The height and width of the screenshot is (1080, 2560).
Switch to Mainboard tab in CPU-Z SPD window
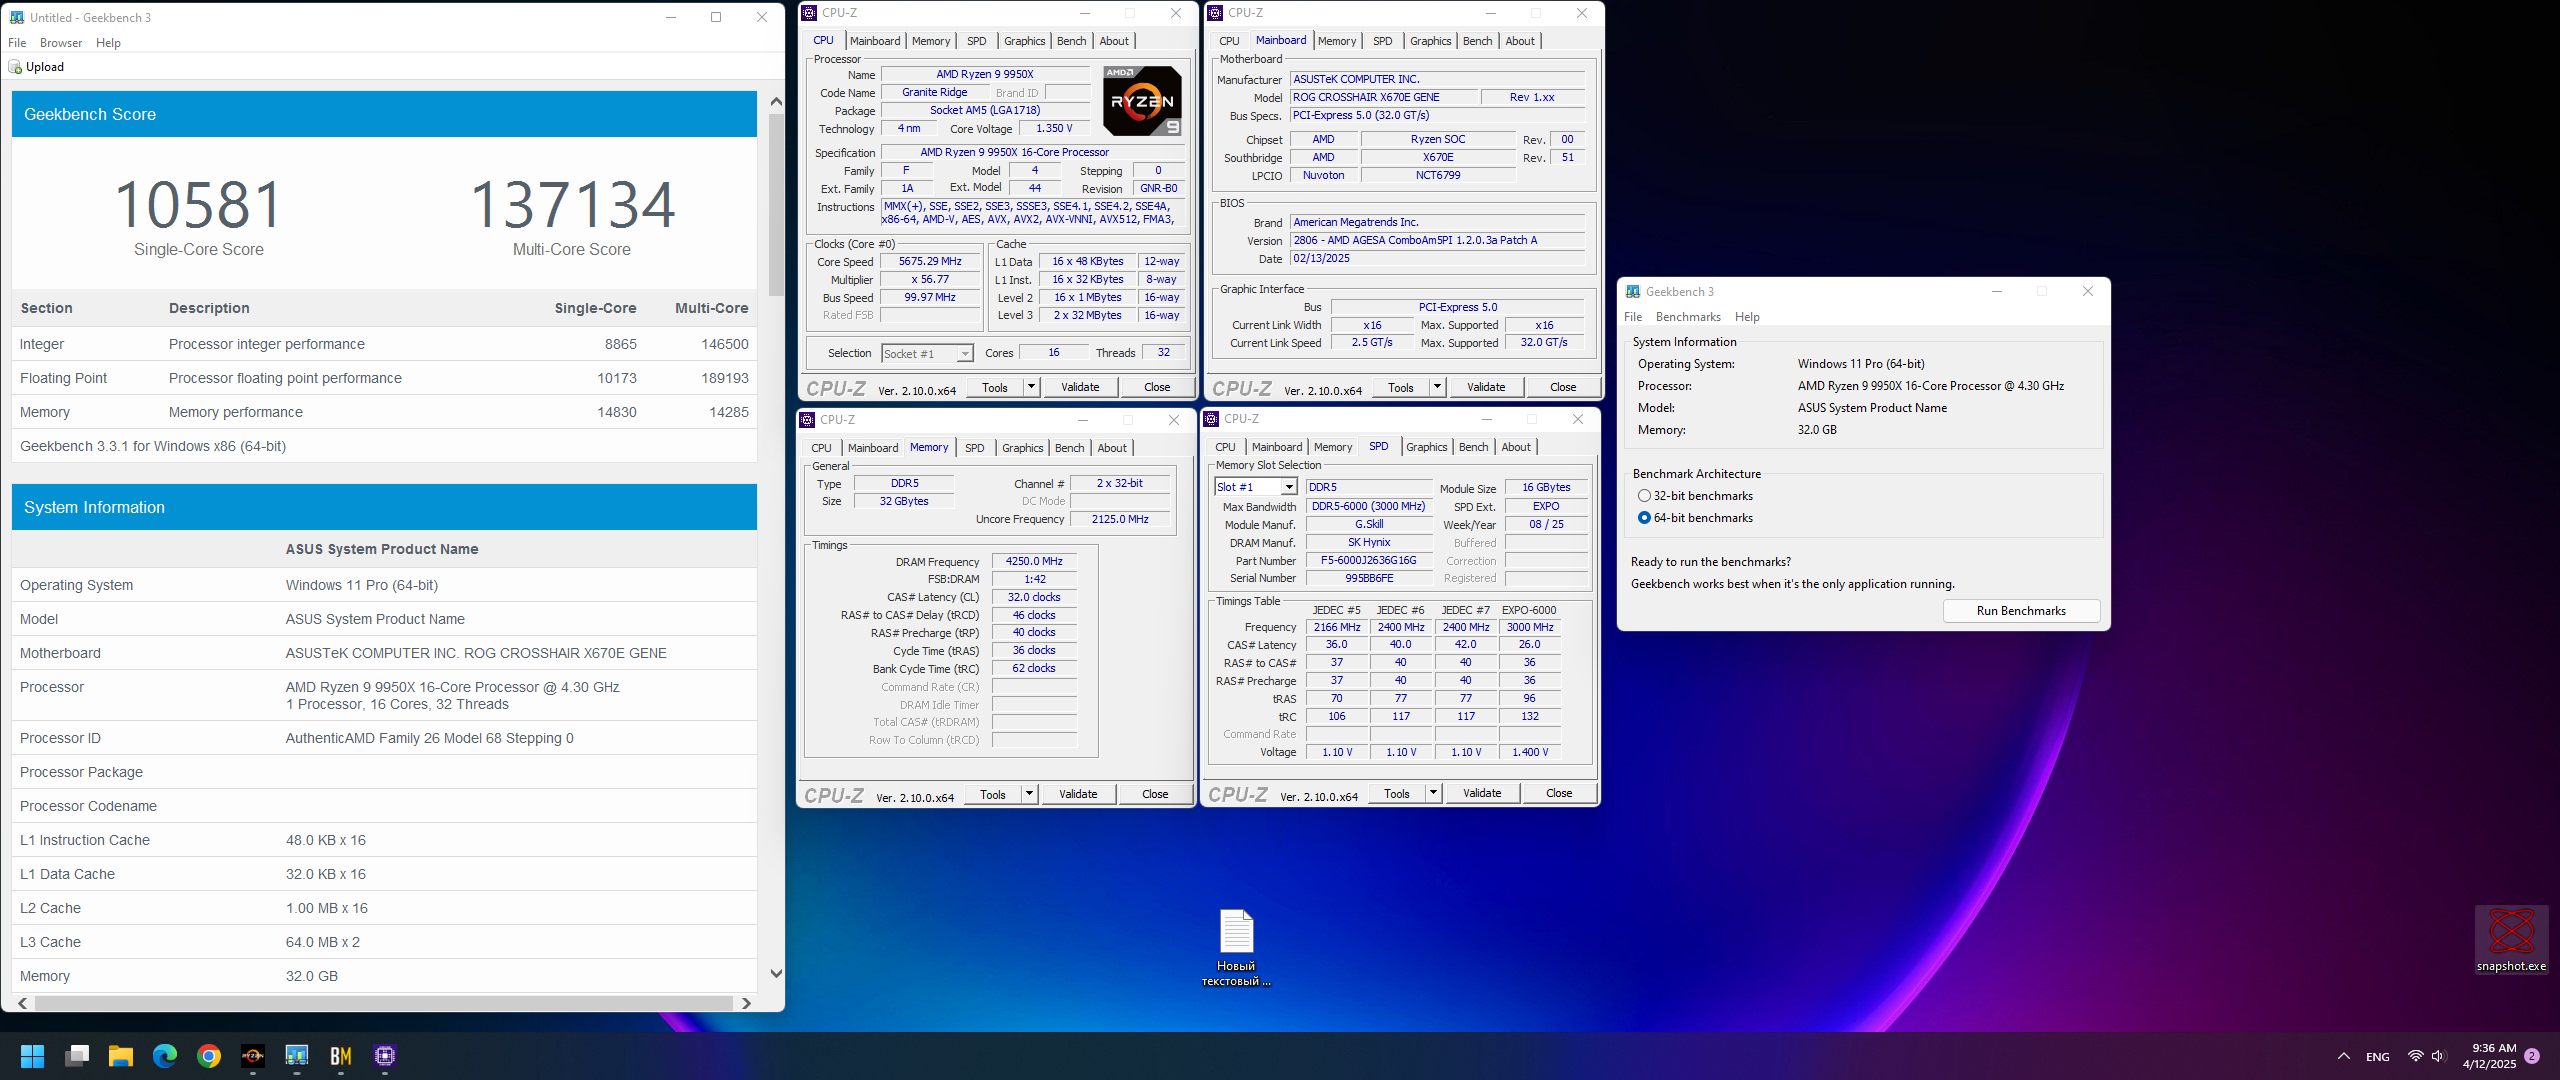click(1277, 447)
